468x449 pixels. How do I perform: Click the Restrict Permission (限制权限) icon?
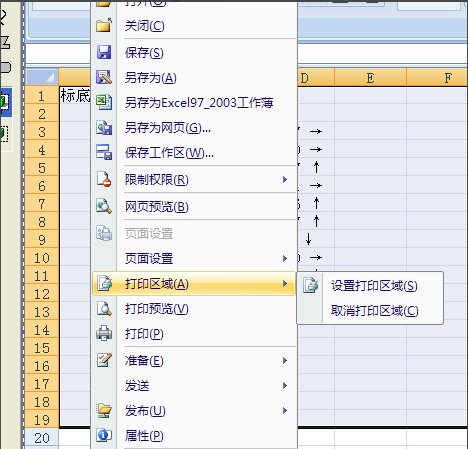(x=104, y=179)
